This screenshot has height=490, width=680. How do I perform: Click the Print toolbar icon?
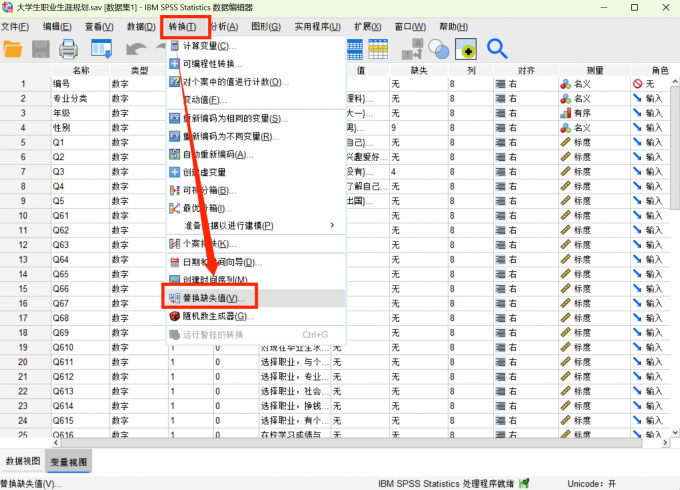pyautogui.click(x=69, y=49)
